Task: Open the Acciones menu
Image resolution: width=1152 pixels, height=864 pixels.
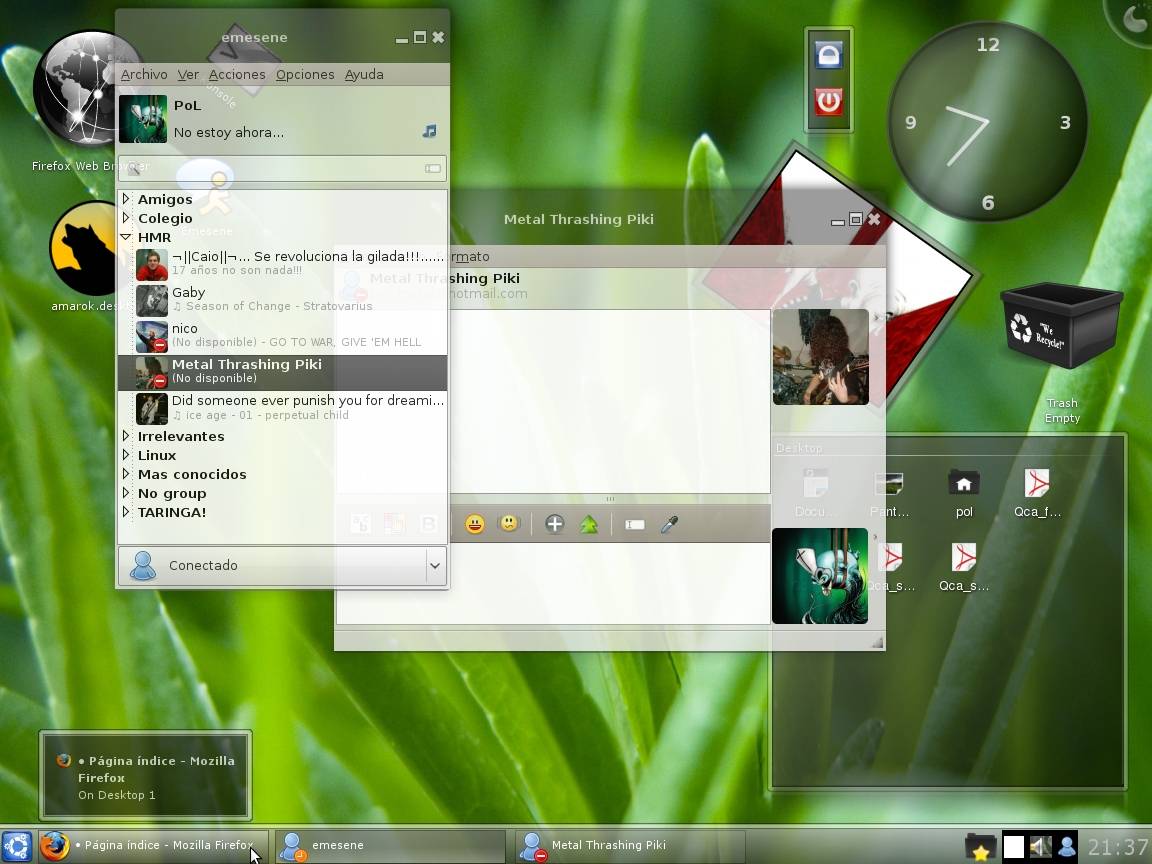Action: tap(237, 74)
